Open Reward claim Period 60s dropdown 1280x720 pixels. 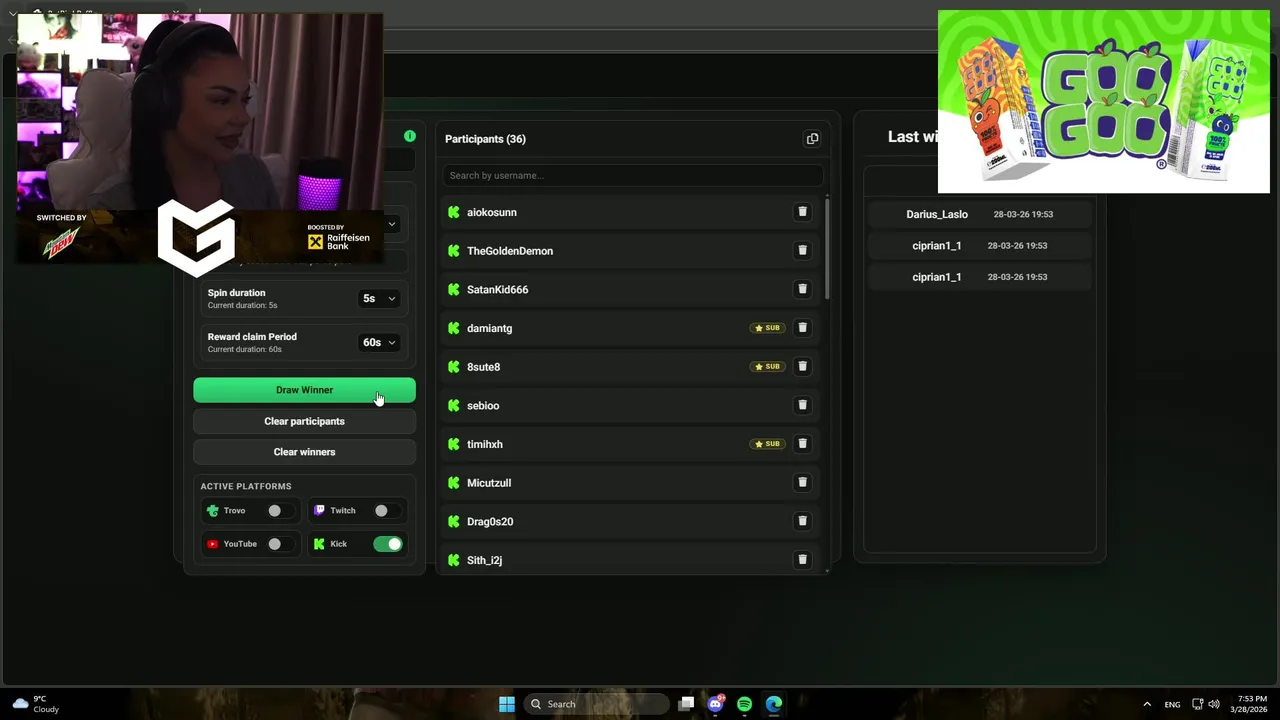[379, 342]
